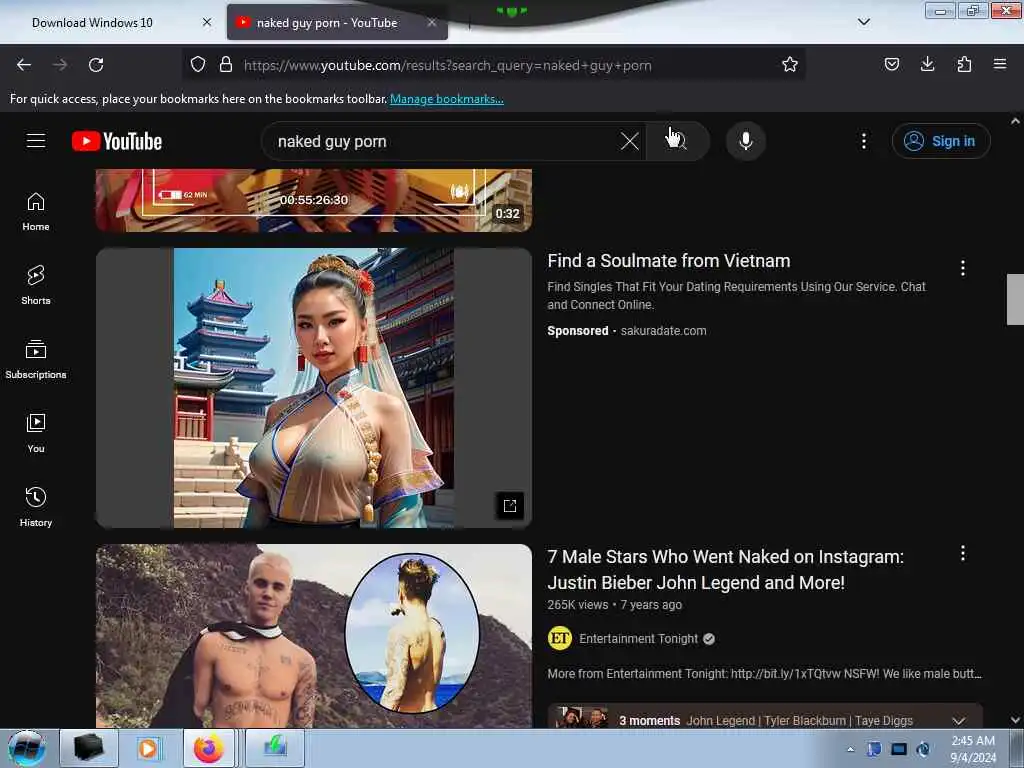Viewport: 1024px width, 768px height.
Task: Click the YouTube logo
Action: [117, 141]
